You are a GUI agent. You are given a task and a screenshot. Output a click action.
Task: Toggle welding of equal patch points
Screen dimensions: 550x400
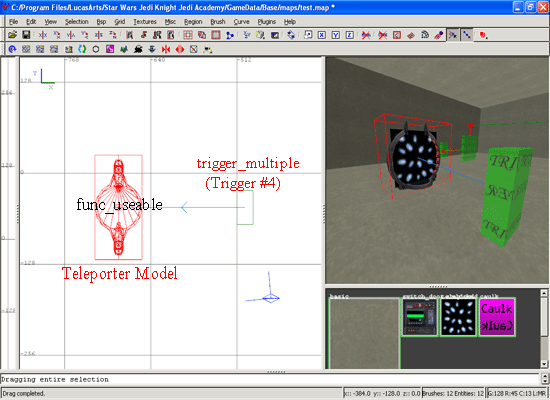[x=453, y=35]
